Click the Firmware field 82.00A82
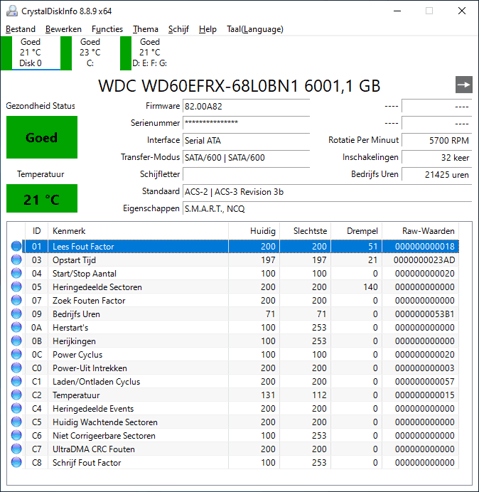Screen dimensions: 479x492 [246, 107]
